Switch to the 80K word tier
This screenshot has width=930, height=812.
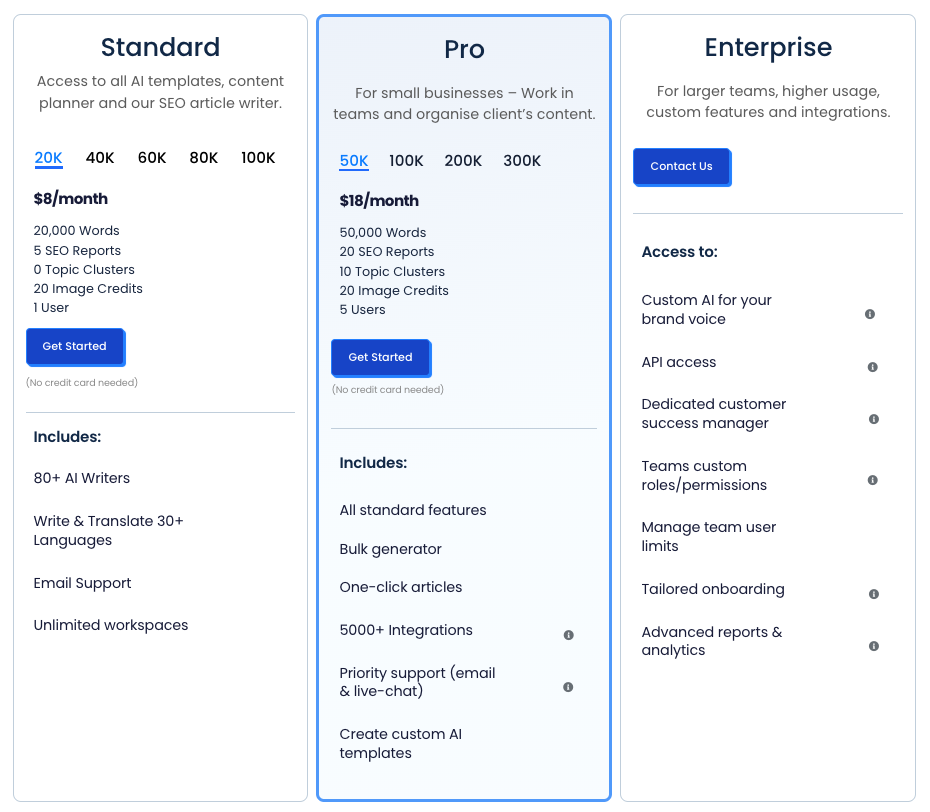(204, 158)
